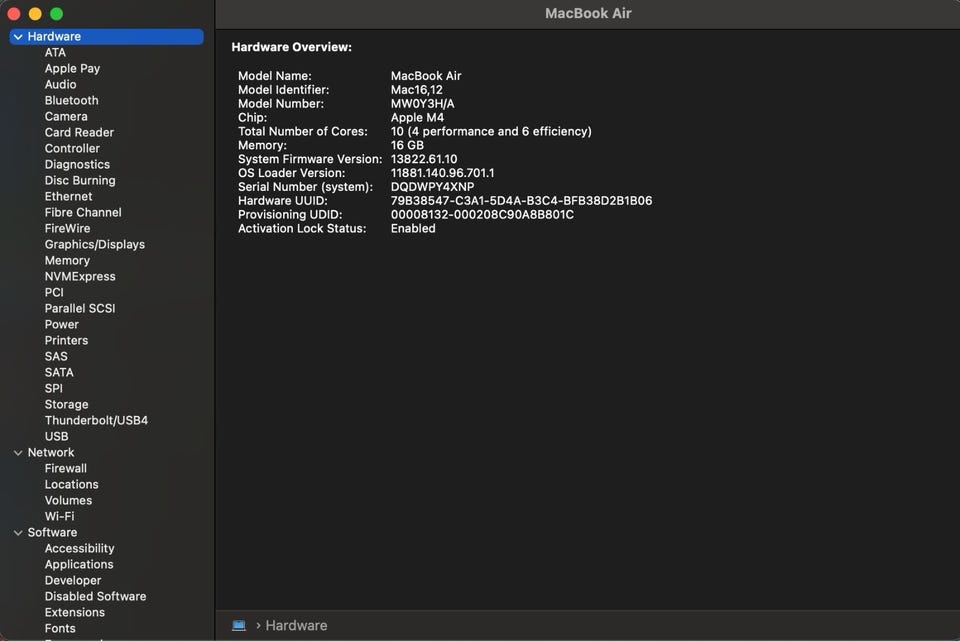Click serial number DQDWPY4XNP
Screen dimensions: 960x641
[x=432, y=187]
